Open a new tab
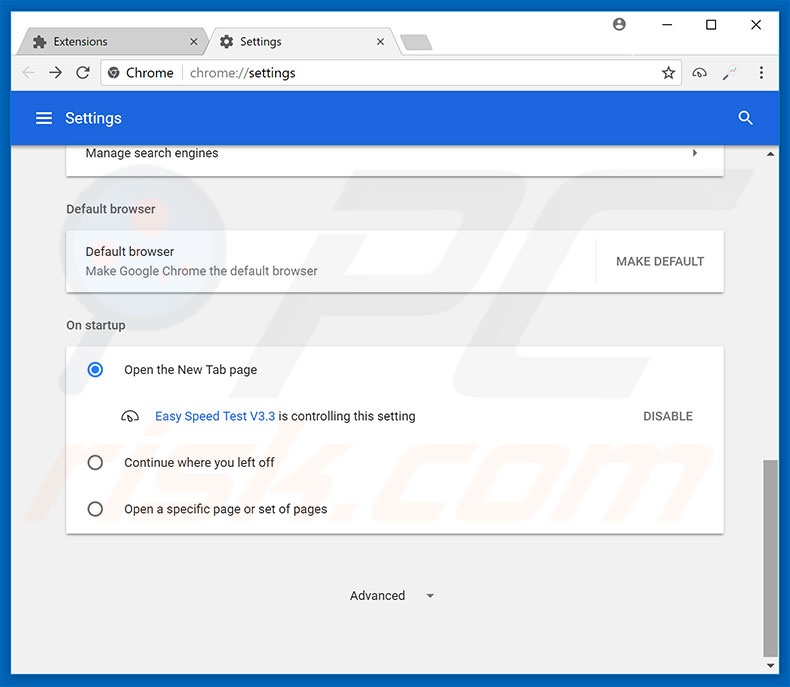This screenshot has height=687, width=790. pos(416,42)
